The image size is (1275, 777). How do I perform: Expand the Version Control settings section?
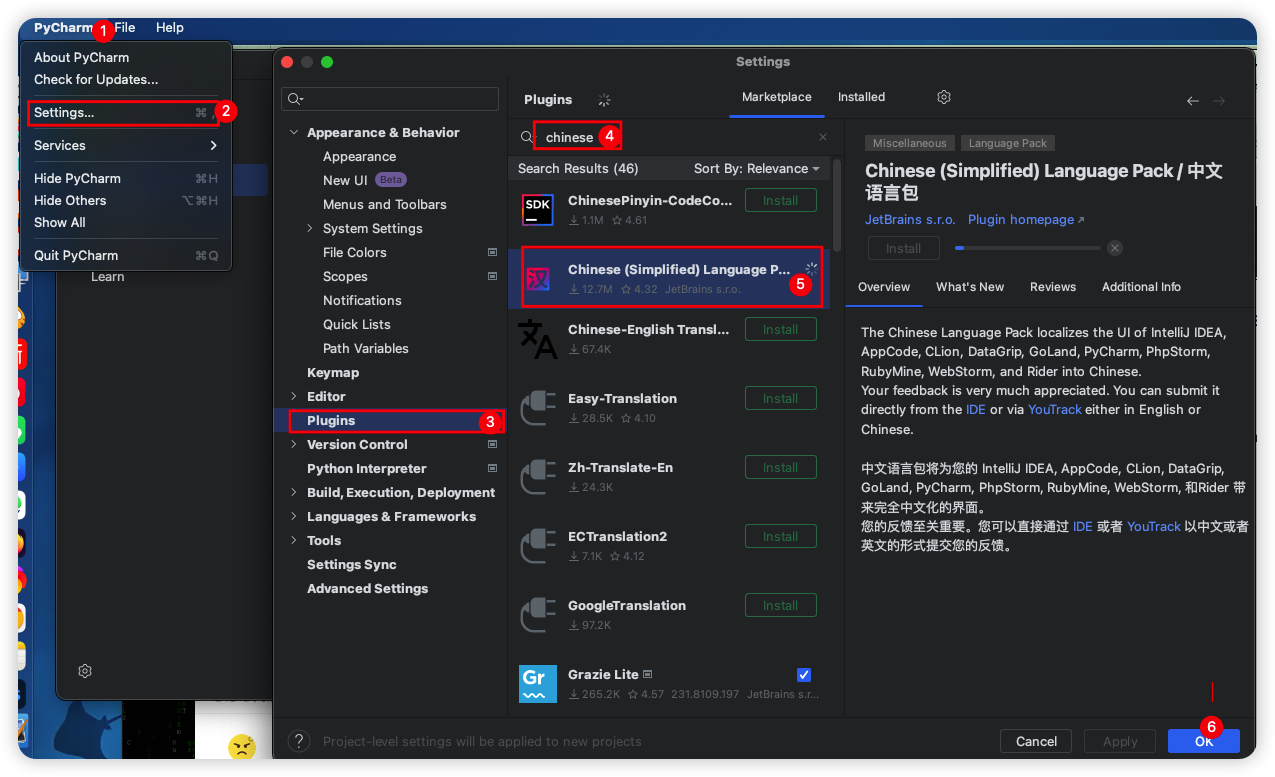(294, 445)
